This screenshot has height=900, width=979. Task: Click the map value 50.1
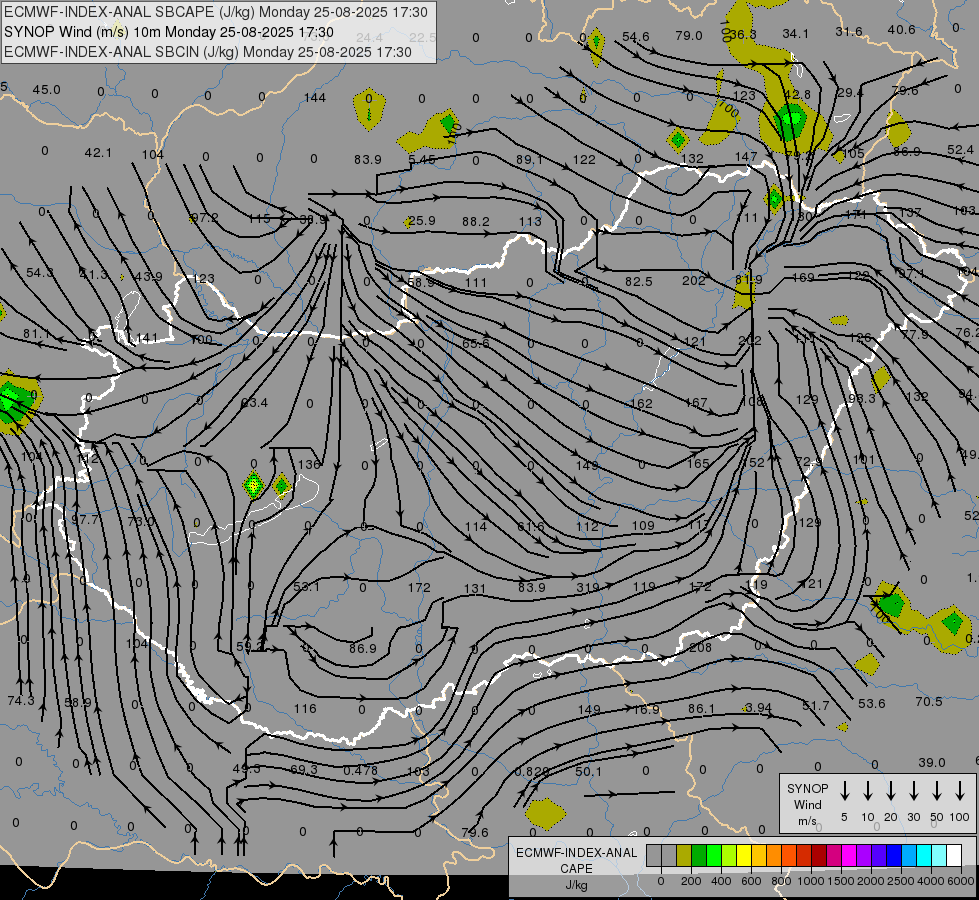pyautogui.click(x=588, y=771)
